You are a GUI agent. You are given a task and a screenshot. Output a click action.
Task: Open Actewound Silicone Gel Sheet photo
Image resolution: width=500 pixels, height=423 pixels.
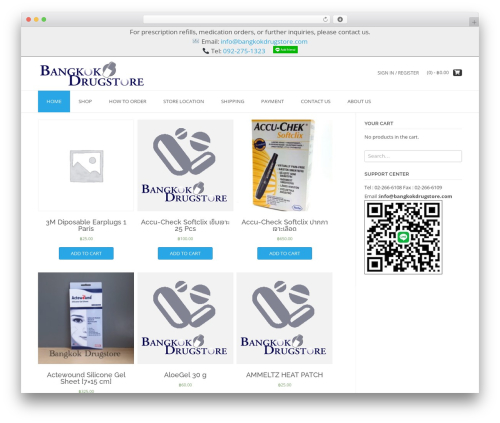pyautogui.click(x=86, y=318)
